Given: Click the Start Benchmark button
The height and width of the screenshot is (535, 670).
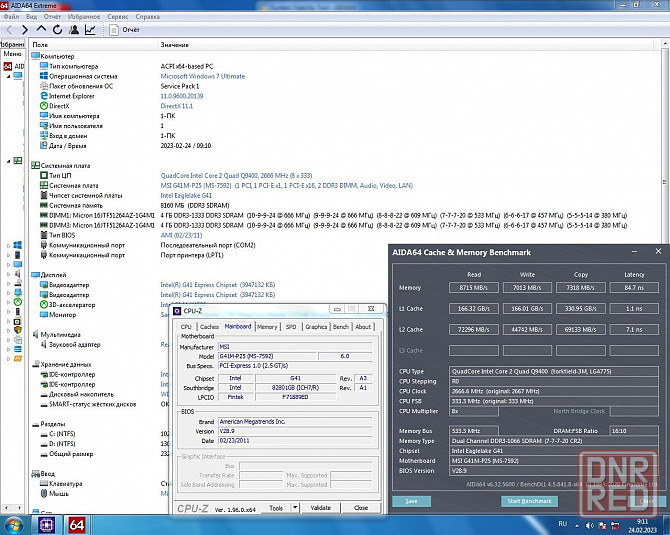Looking at the screenshot, I should (528, 500).
